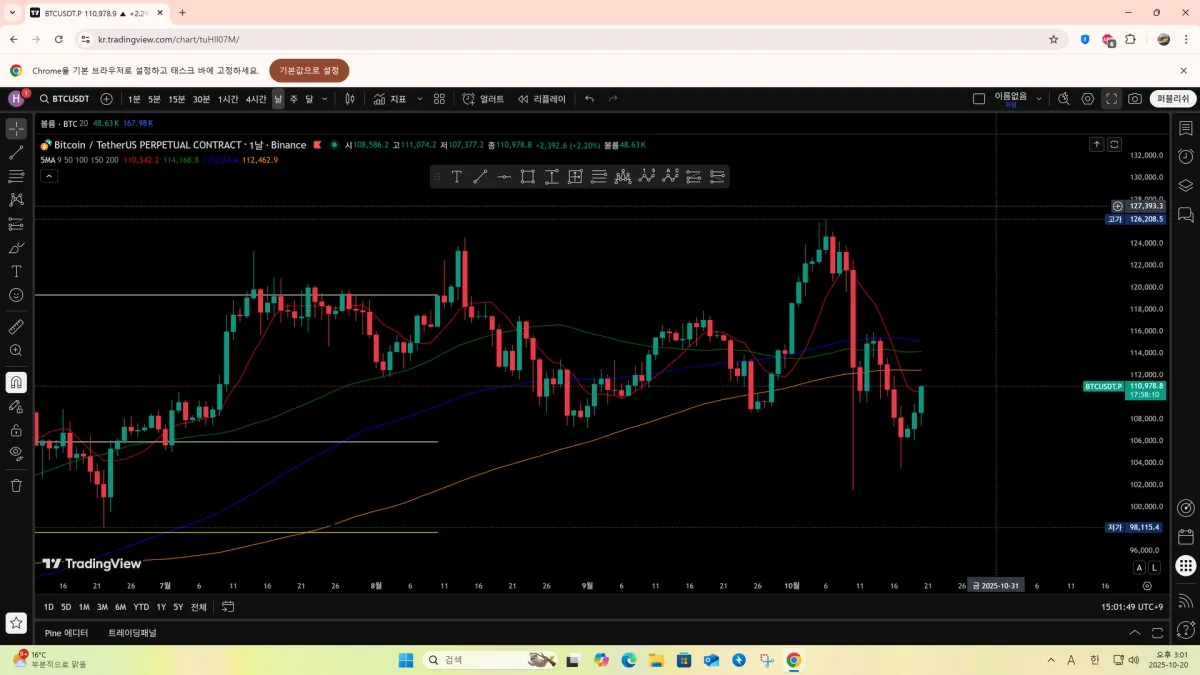Toggle magnet mode
Viewport: 1200px width, 675px height.
click(x=16, y=382)
